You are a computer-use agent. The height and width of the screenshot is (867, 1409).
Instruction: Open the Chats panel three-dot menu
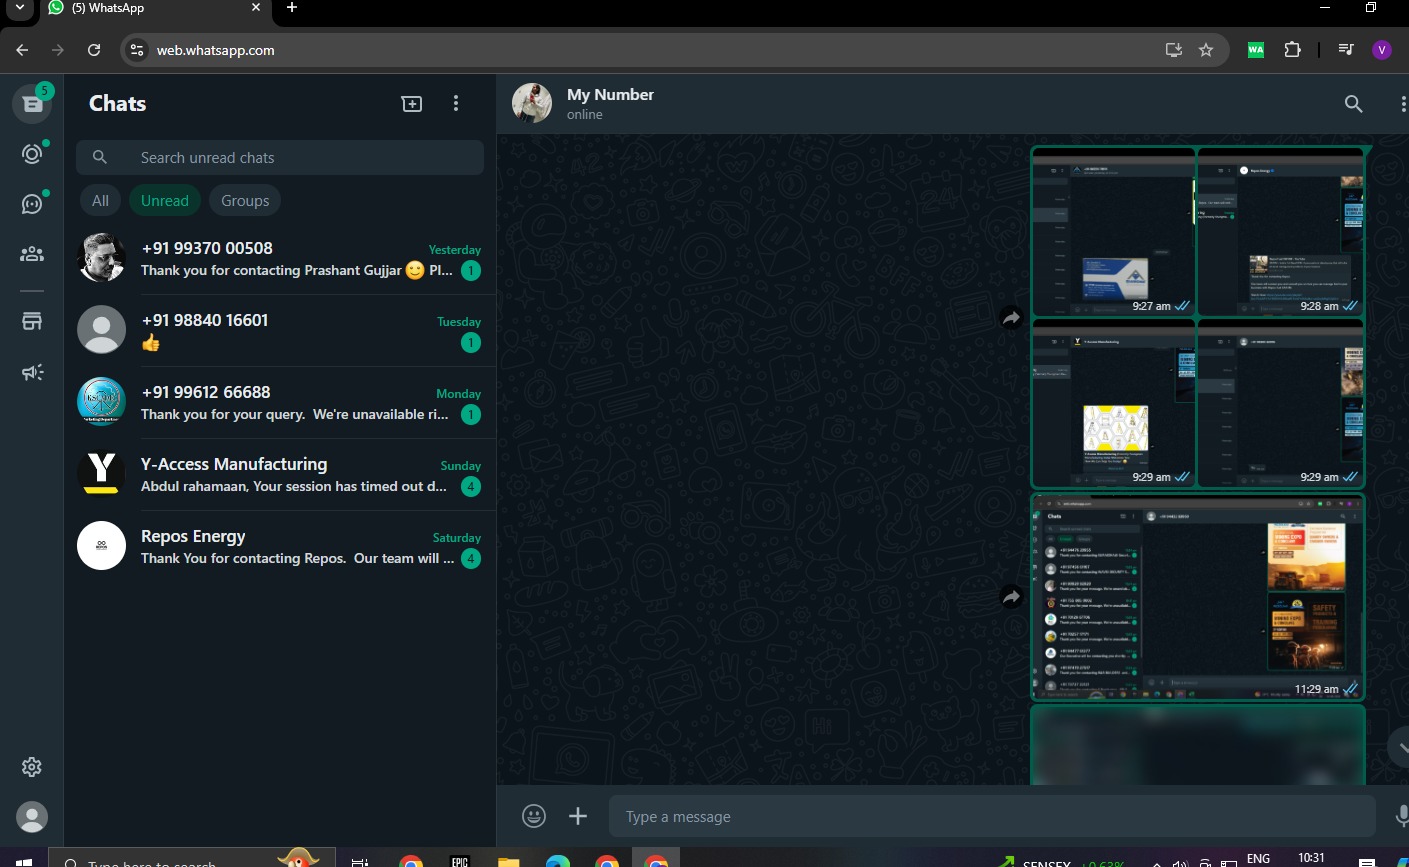point(456,103)
